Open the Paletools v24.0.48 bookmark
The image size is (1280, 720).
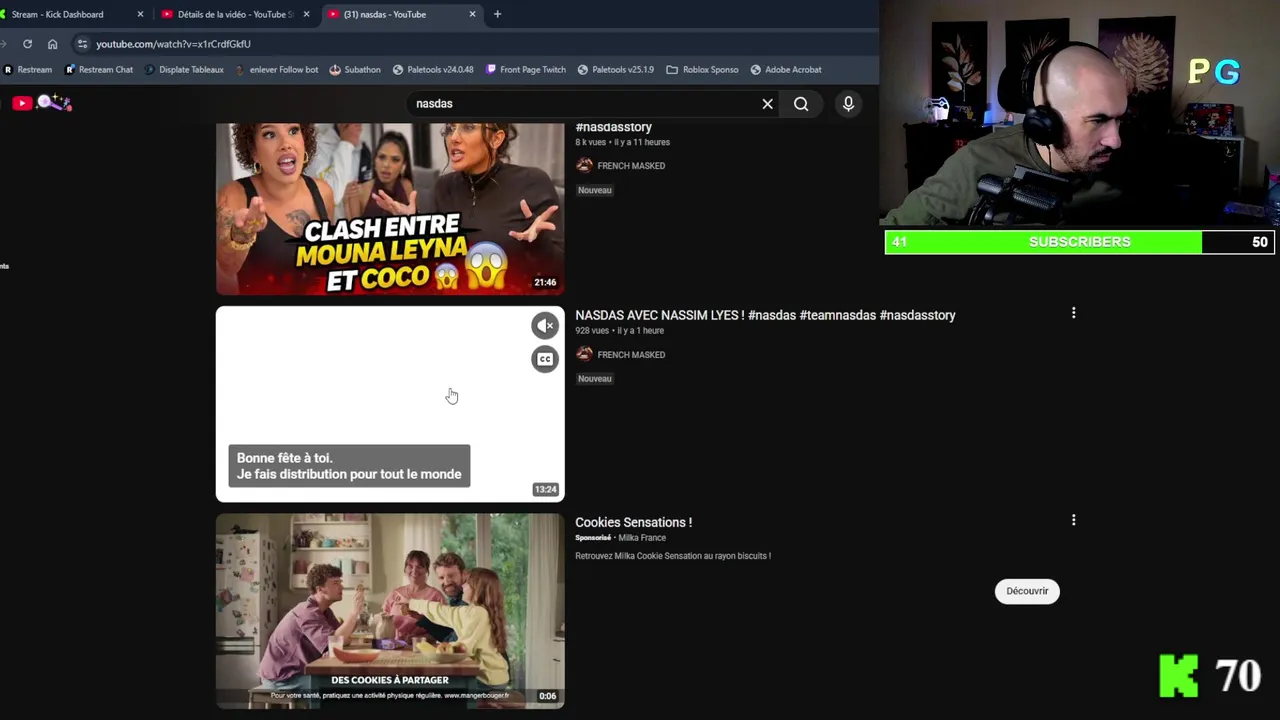coord(433,70)
